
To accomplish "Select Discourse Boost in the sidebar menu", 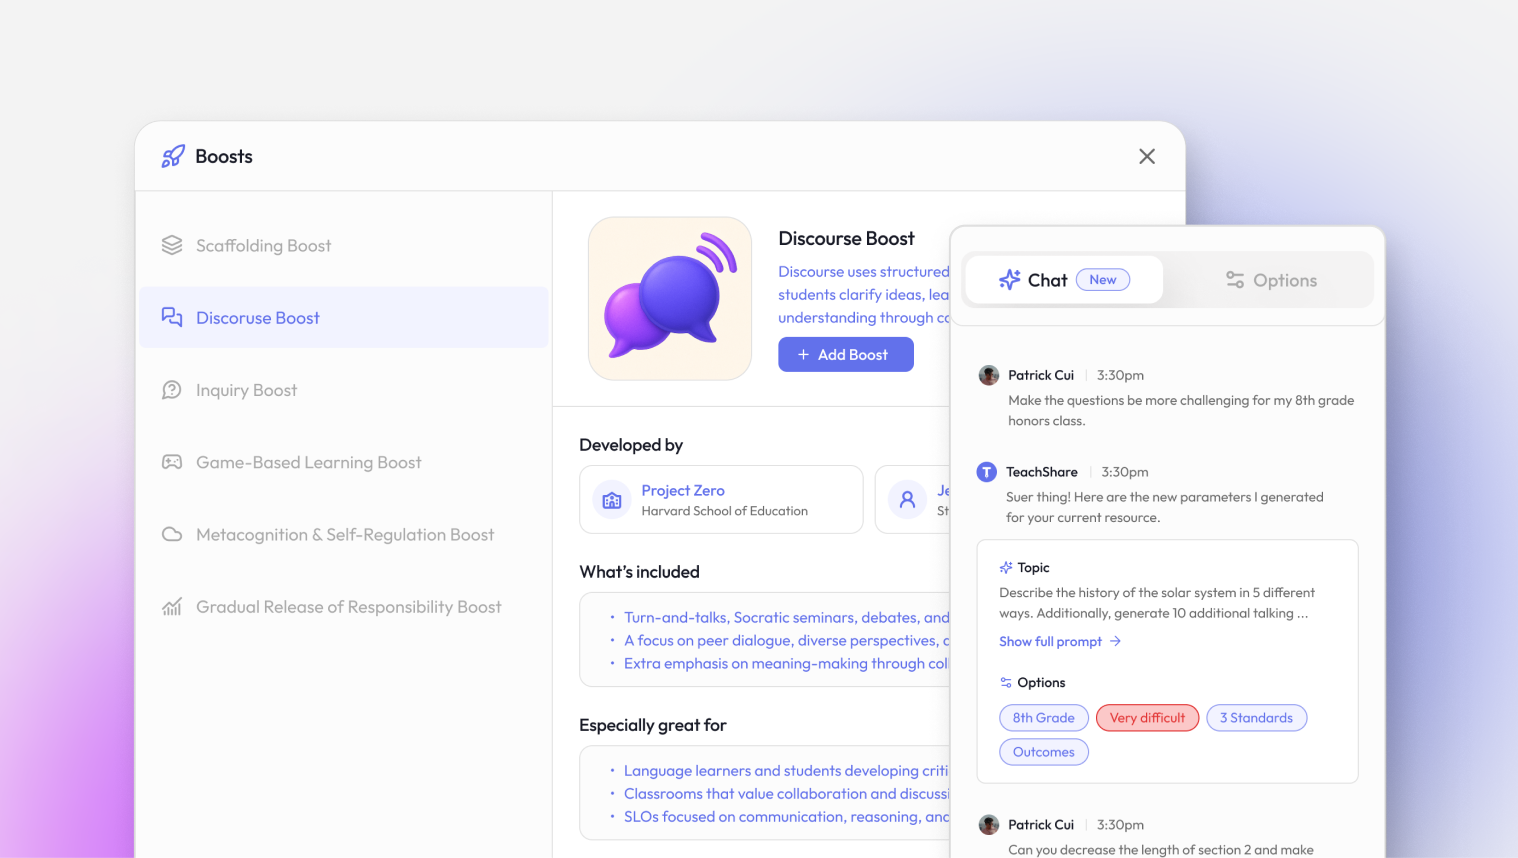I will coord(257,317).
